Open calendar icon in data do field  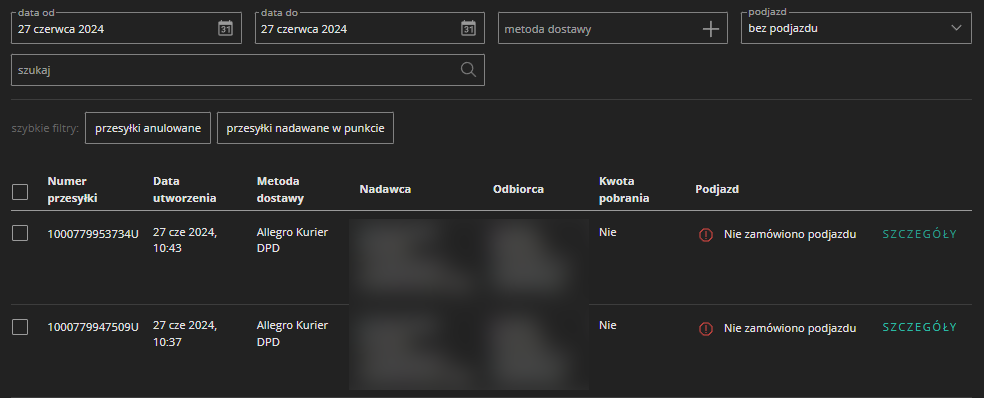pyautogui.click(x=468, y=28)
